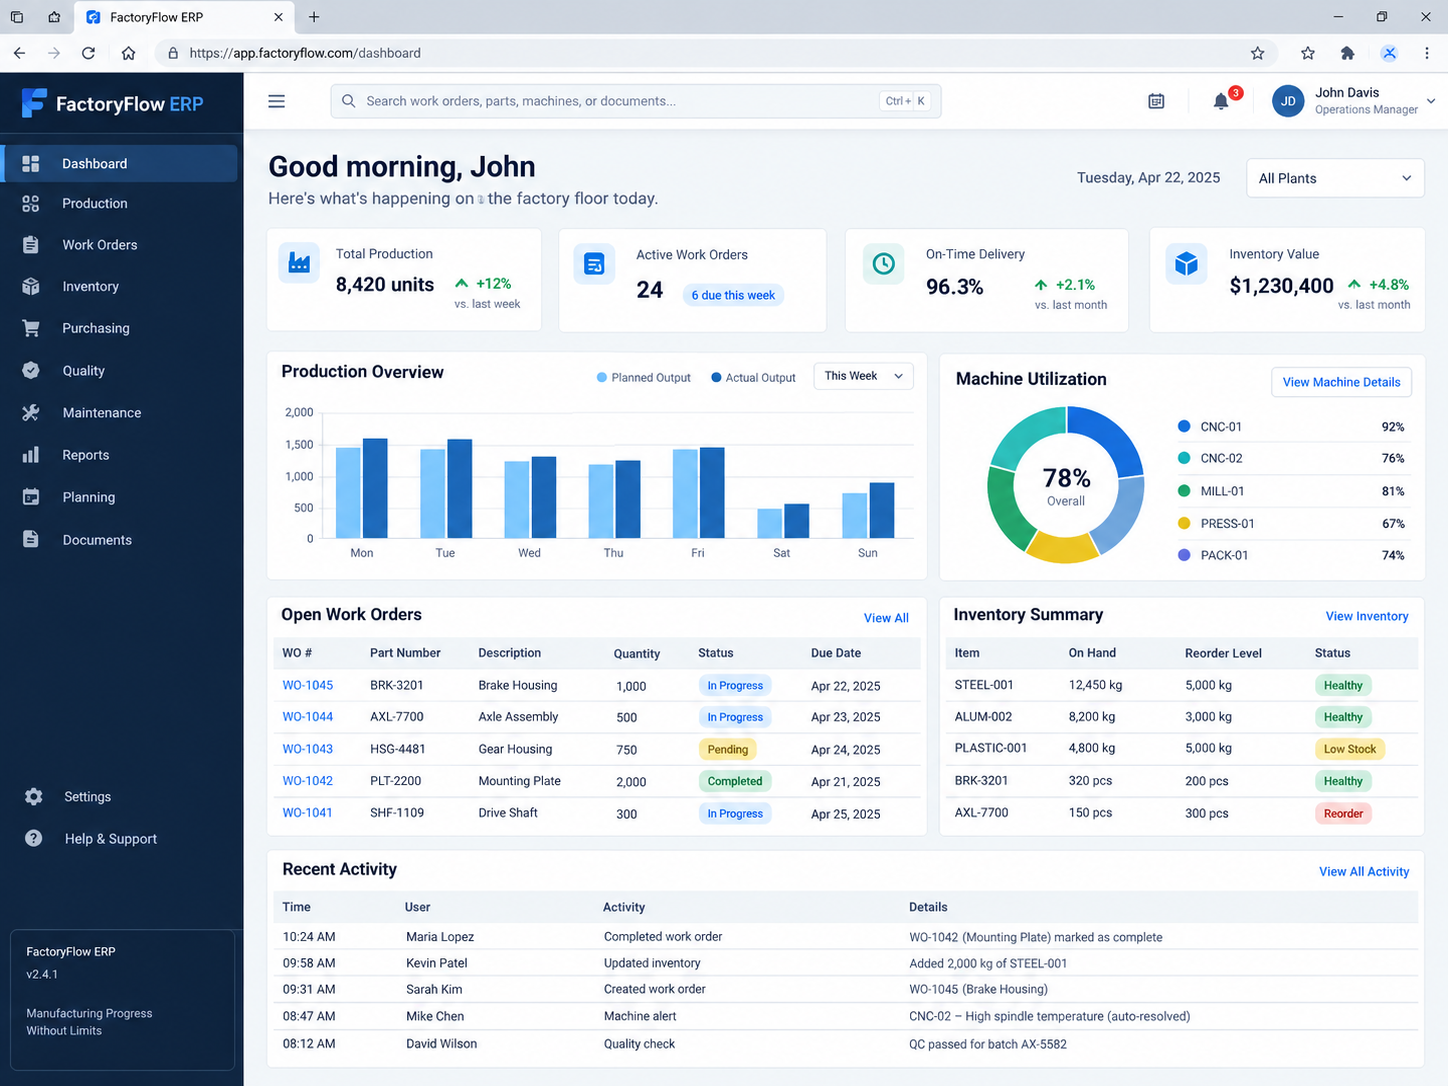Toggle Planned Output legend series
The height and width of the screenshot is (1086, 1448).
[643, 378]
